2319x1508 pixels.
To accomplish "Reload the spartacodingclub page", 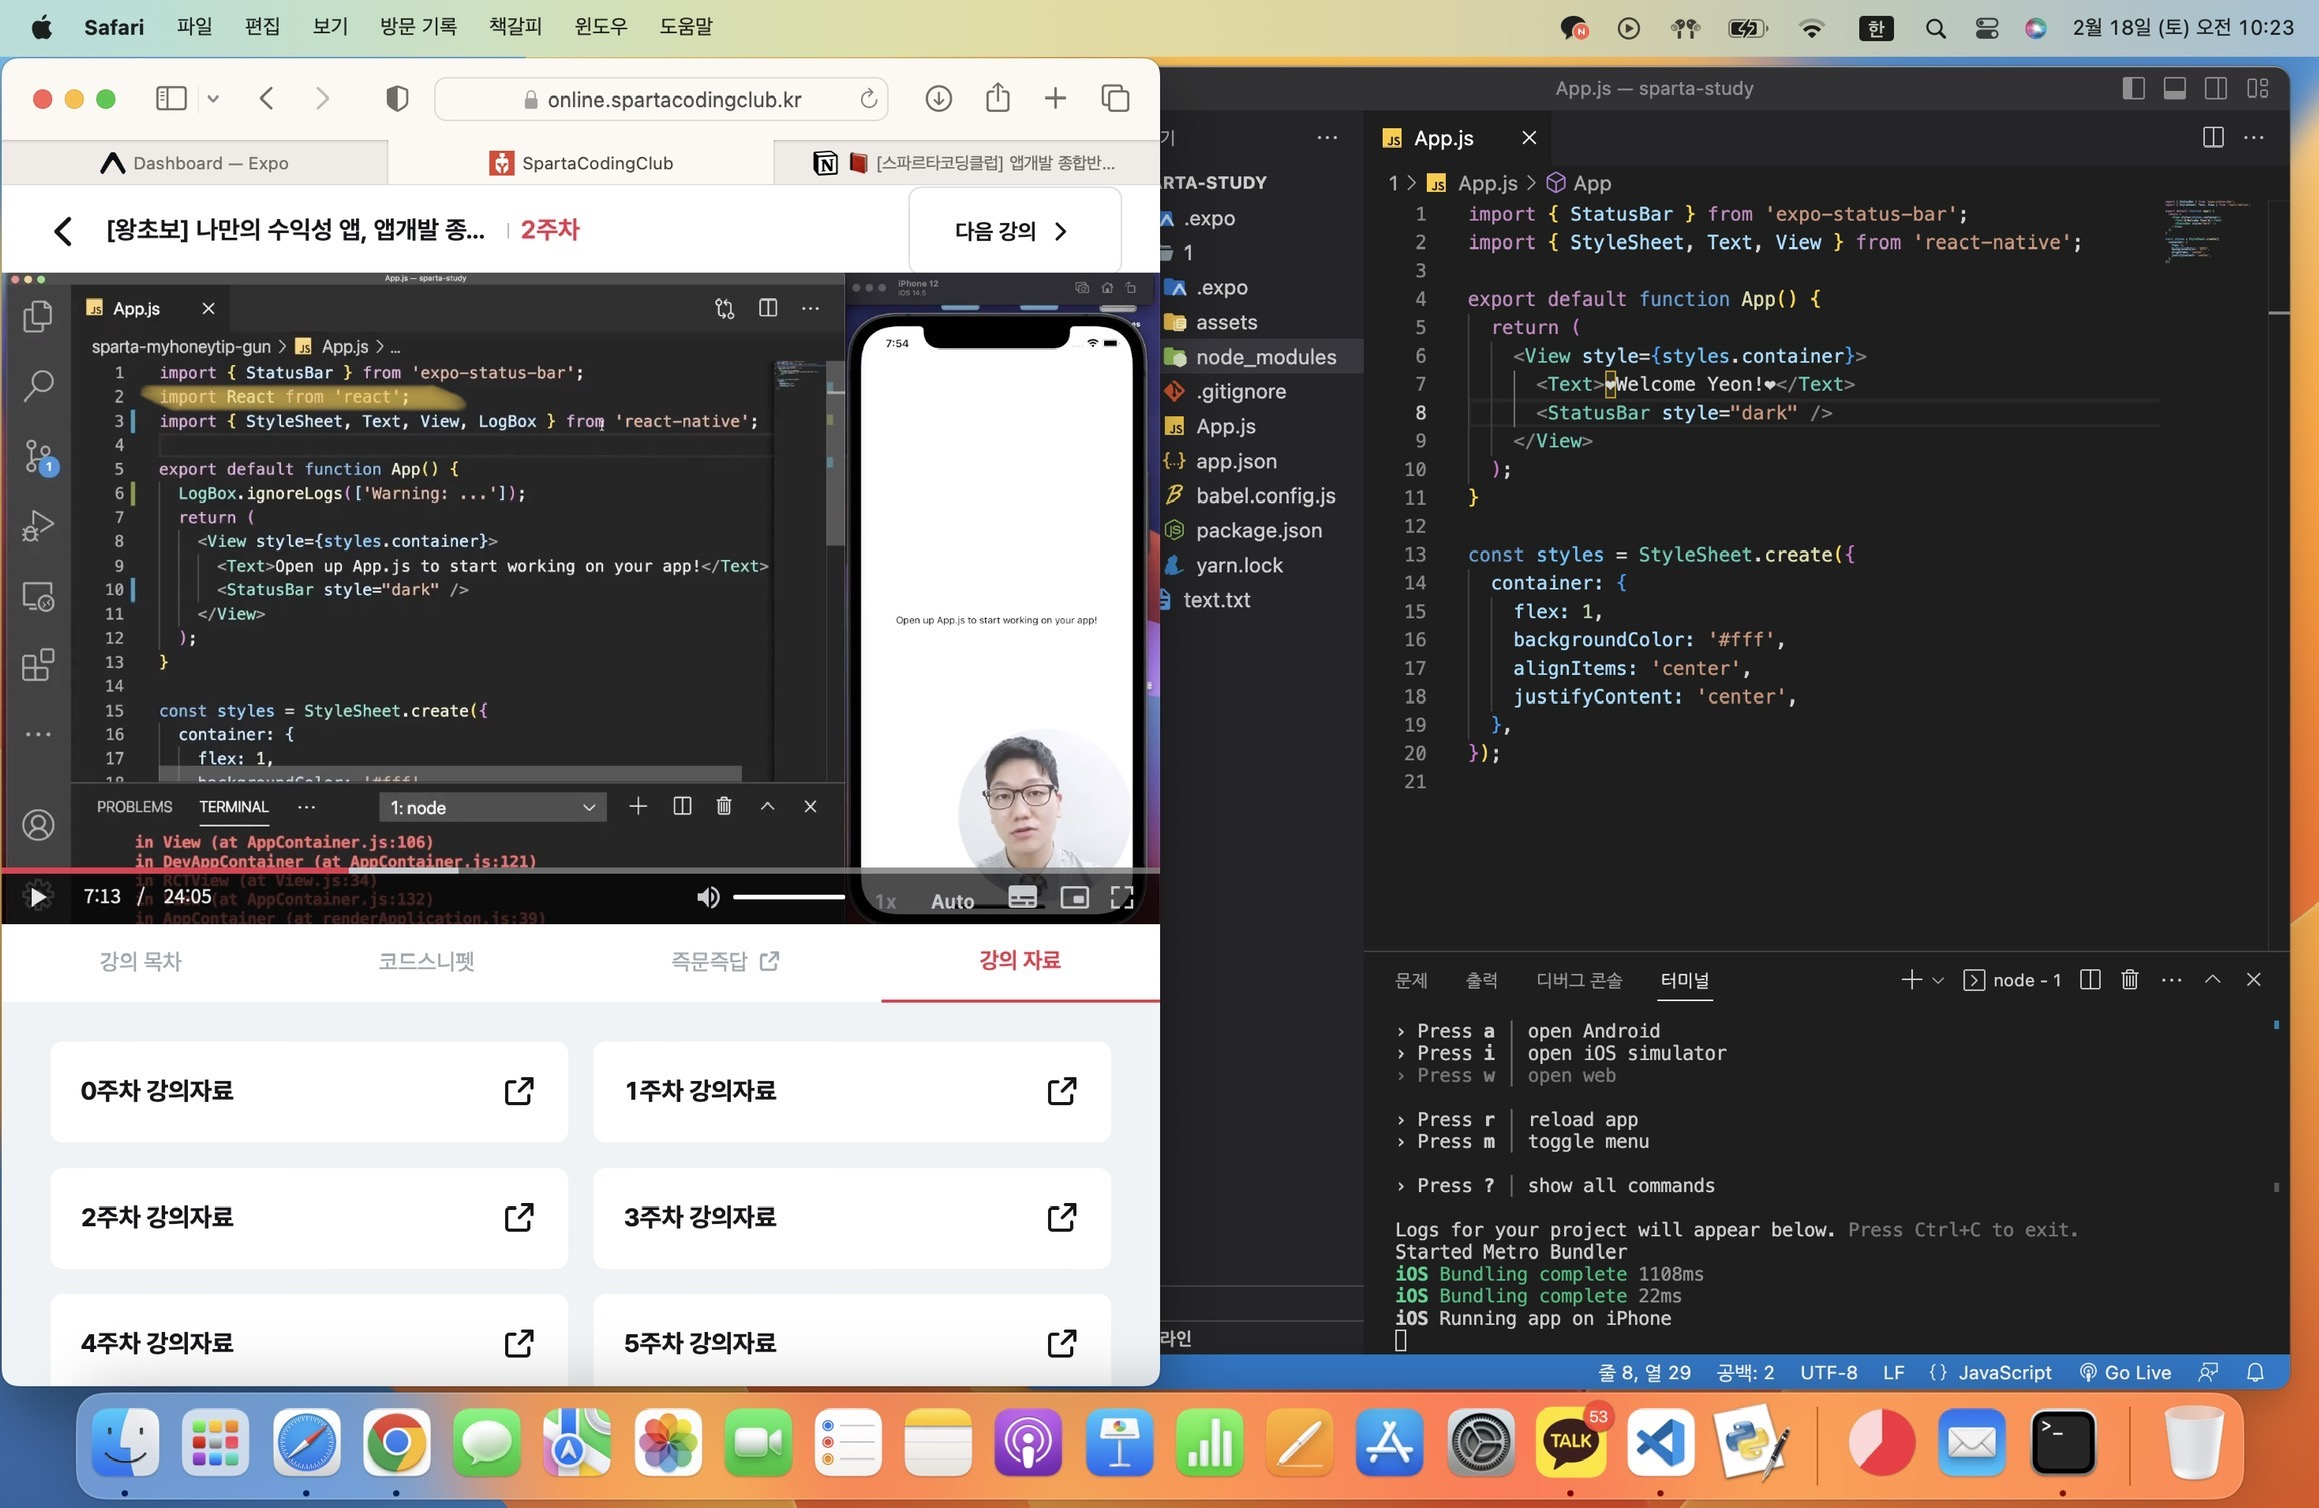I will coord(868,98).
